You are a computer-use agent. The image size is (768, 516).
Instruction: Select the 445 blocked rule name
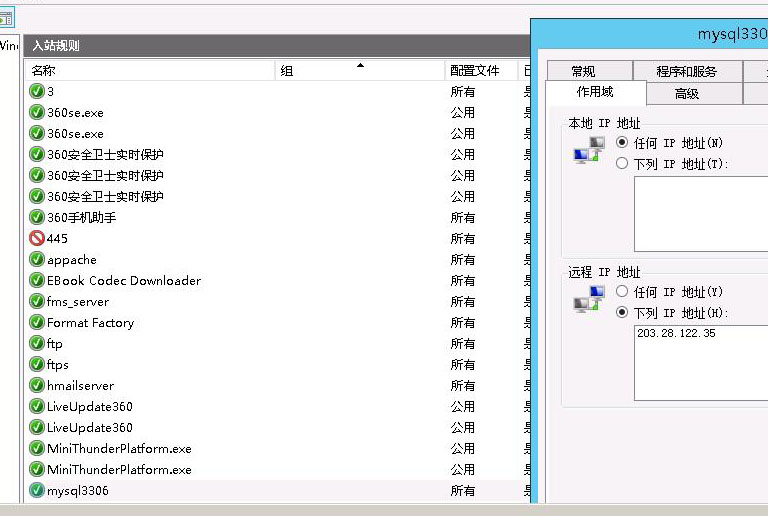click(57, 238)
